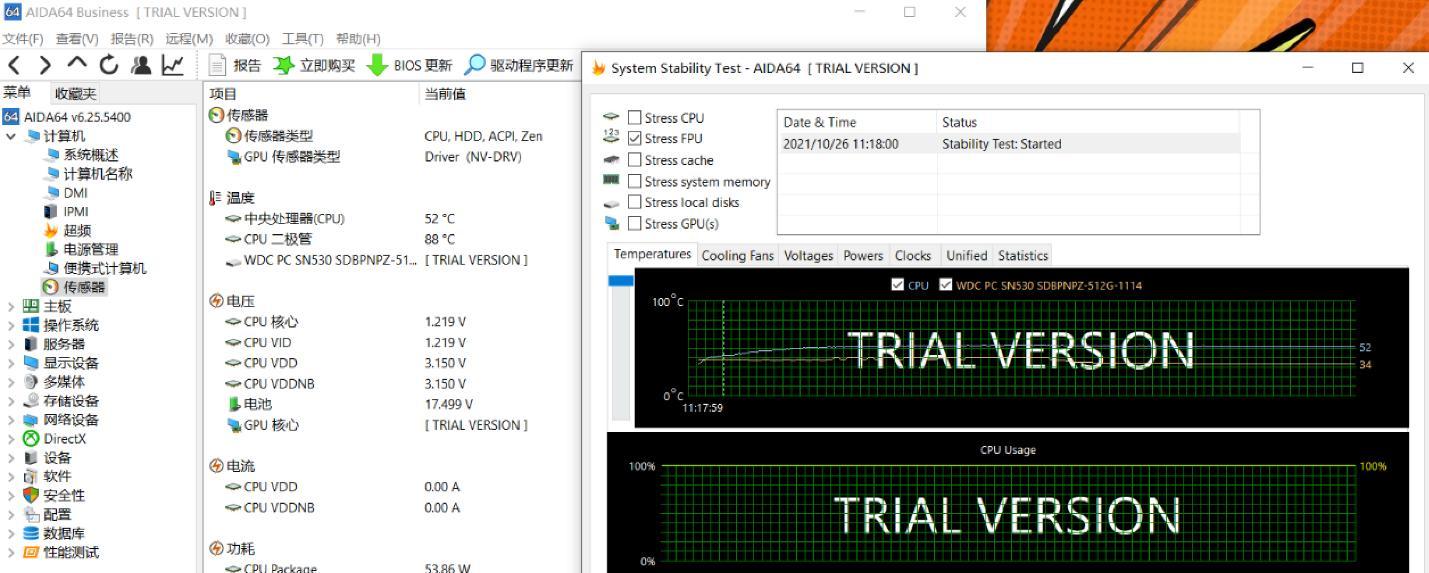Uncheck the Stress FPU checkbox
This screenshot has width=1429, height=573.
click(x=635, y=139)
